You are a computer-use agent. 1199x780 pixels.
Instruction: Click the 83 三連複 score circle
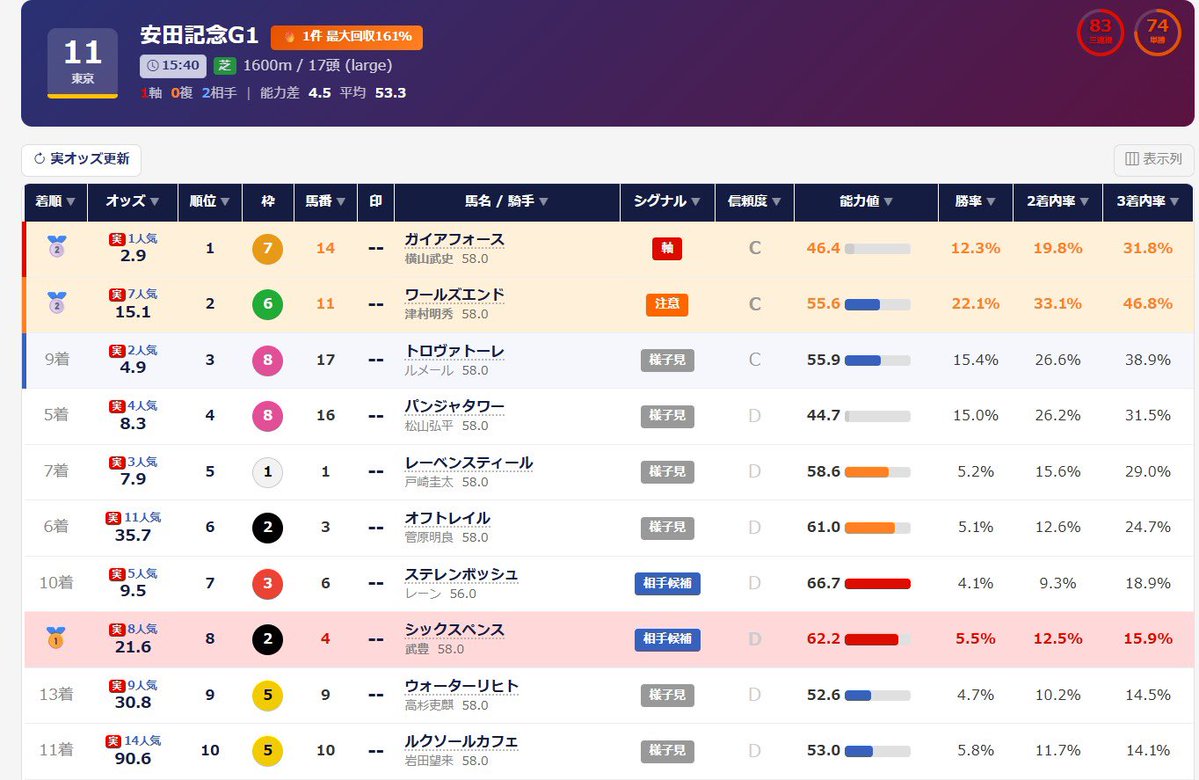1100,32
